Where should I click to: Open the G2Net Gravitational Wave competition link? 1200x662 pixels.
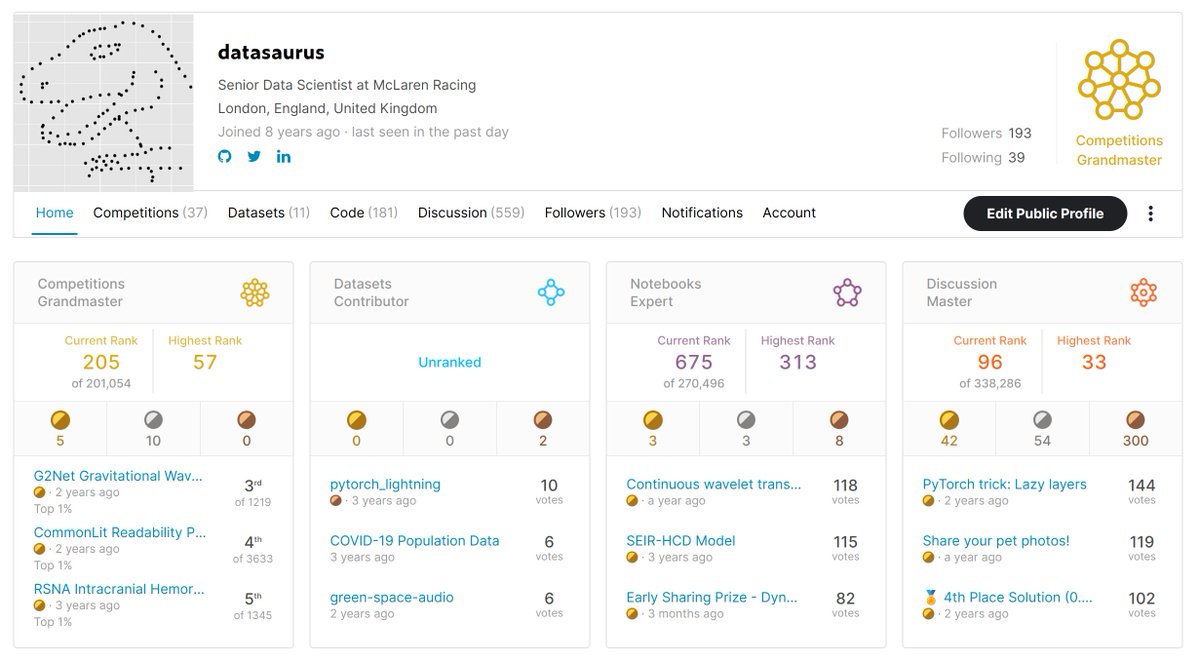[x=118, y=477]
